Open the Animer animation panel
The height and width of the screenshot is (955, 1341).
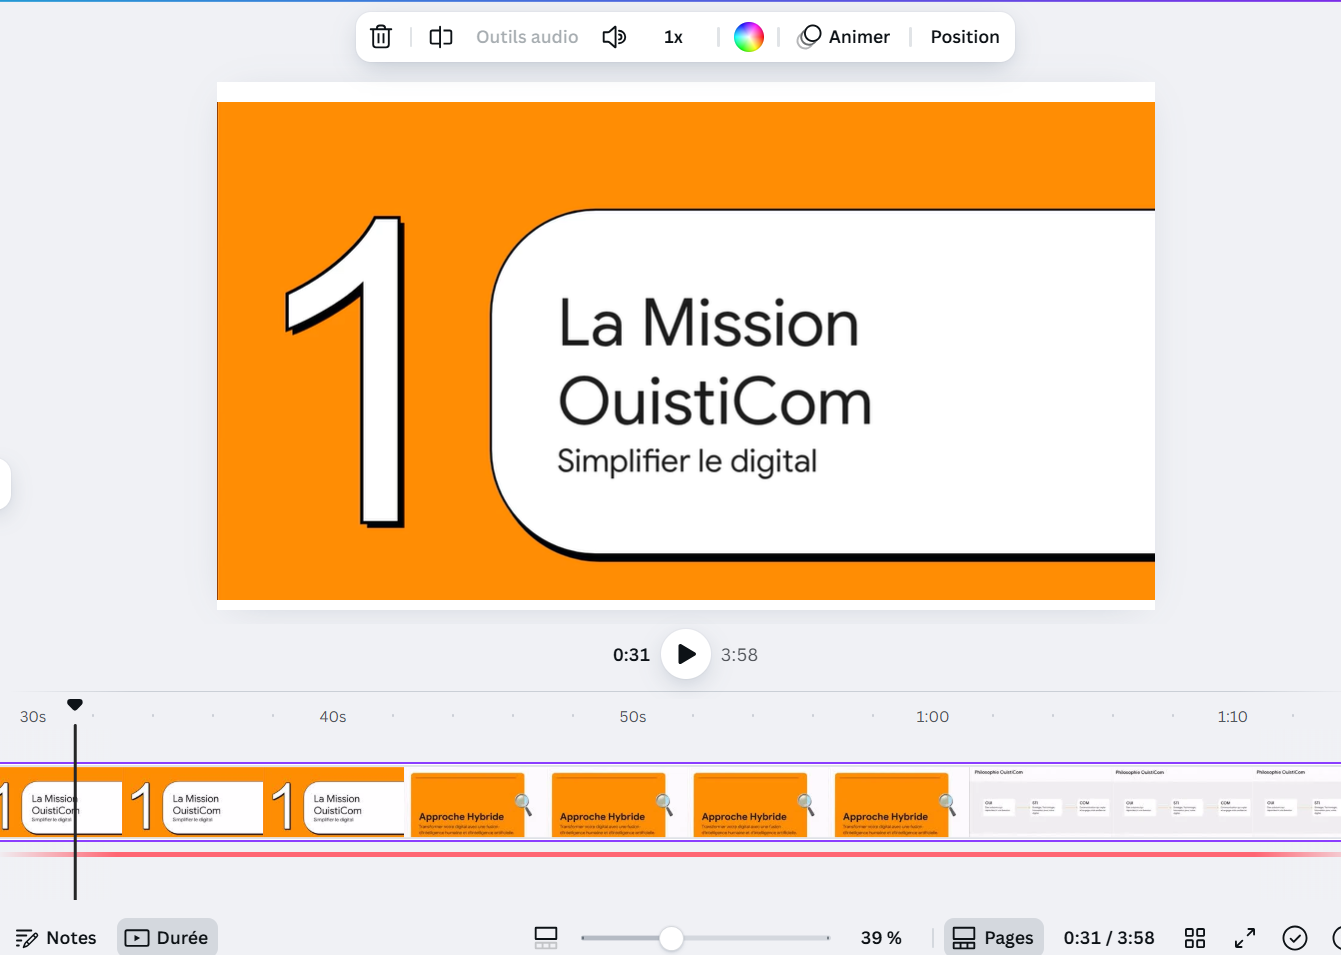pos(845,37)
